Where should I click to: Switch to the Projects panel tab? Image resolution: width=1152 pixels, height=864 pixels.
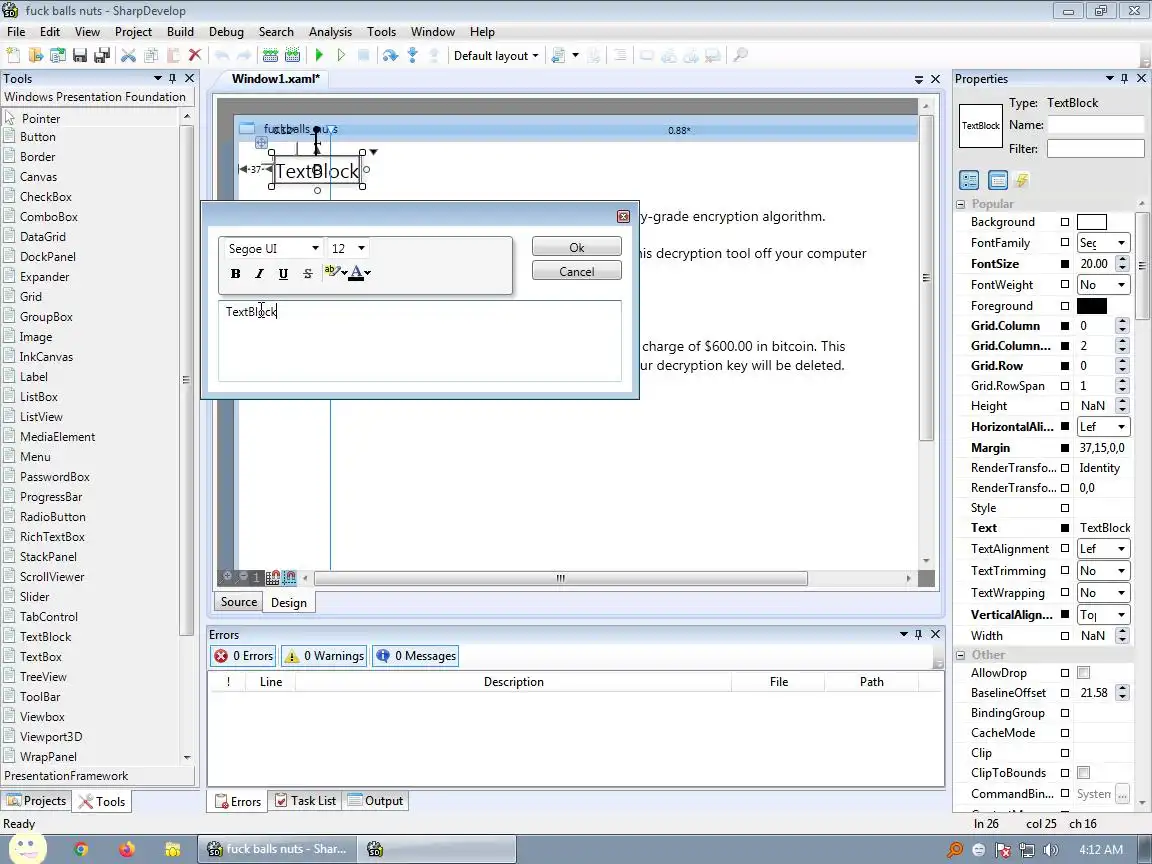[x=36, y=801]
